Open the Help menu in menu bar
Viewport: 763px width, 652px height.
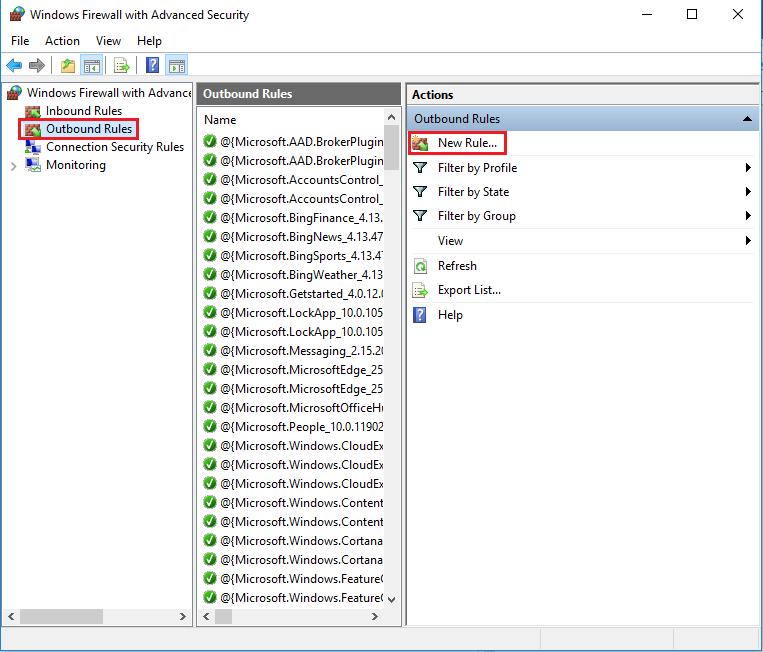[149, 41]
